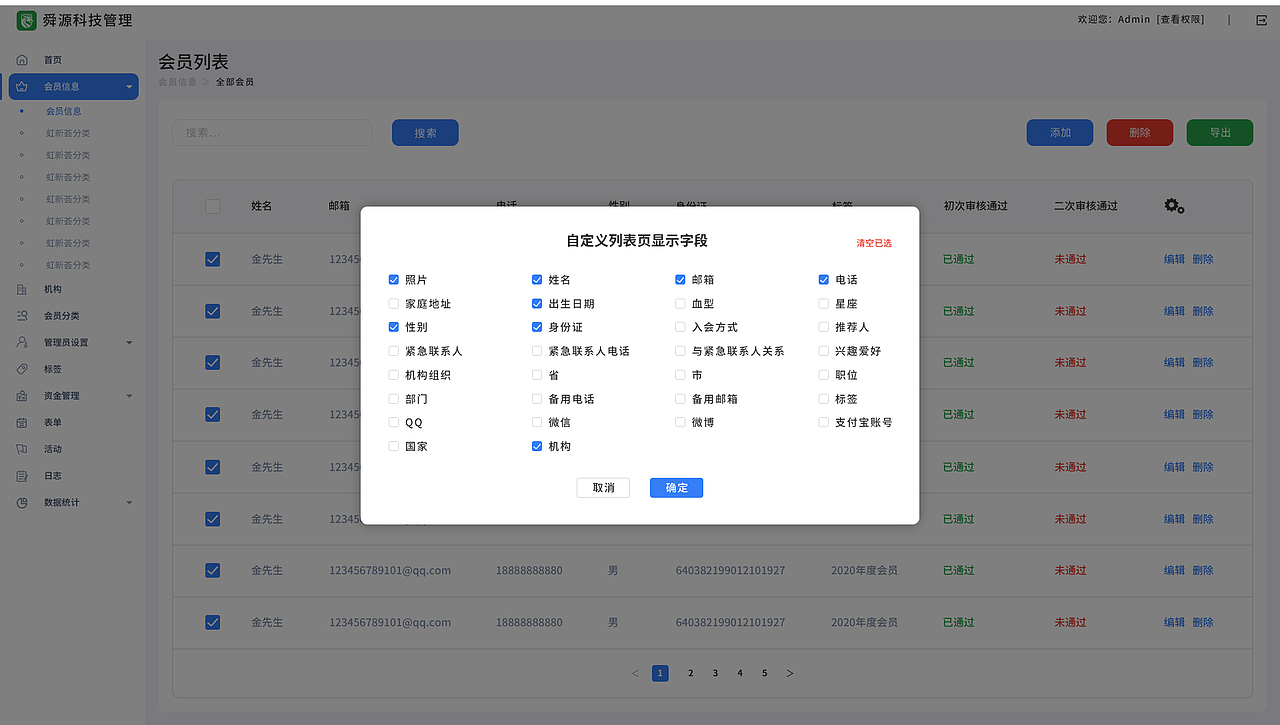Open the 日志 sidebar icon
The image size is (1280, 725).
[x=20, y=476]
